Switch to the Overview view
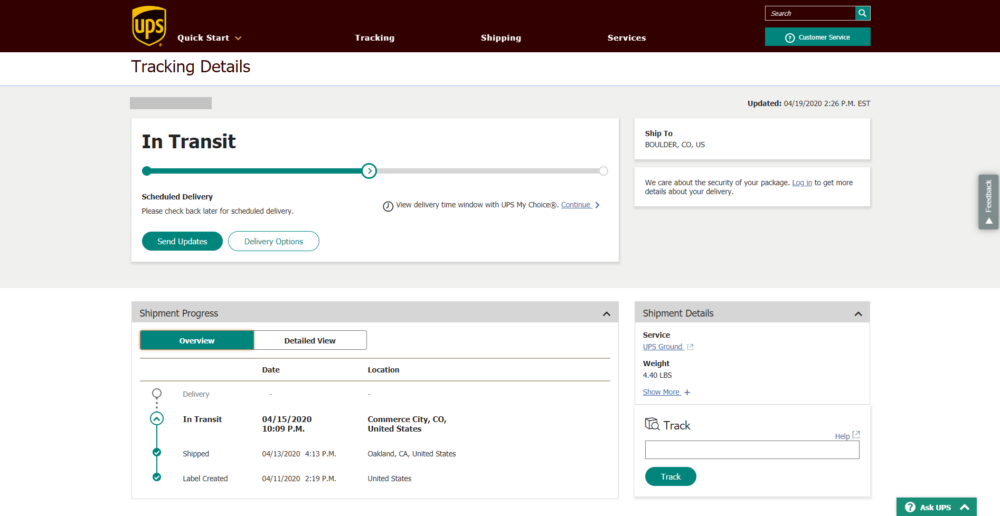The image size is (1000, 516). 197,340
